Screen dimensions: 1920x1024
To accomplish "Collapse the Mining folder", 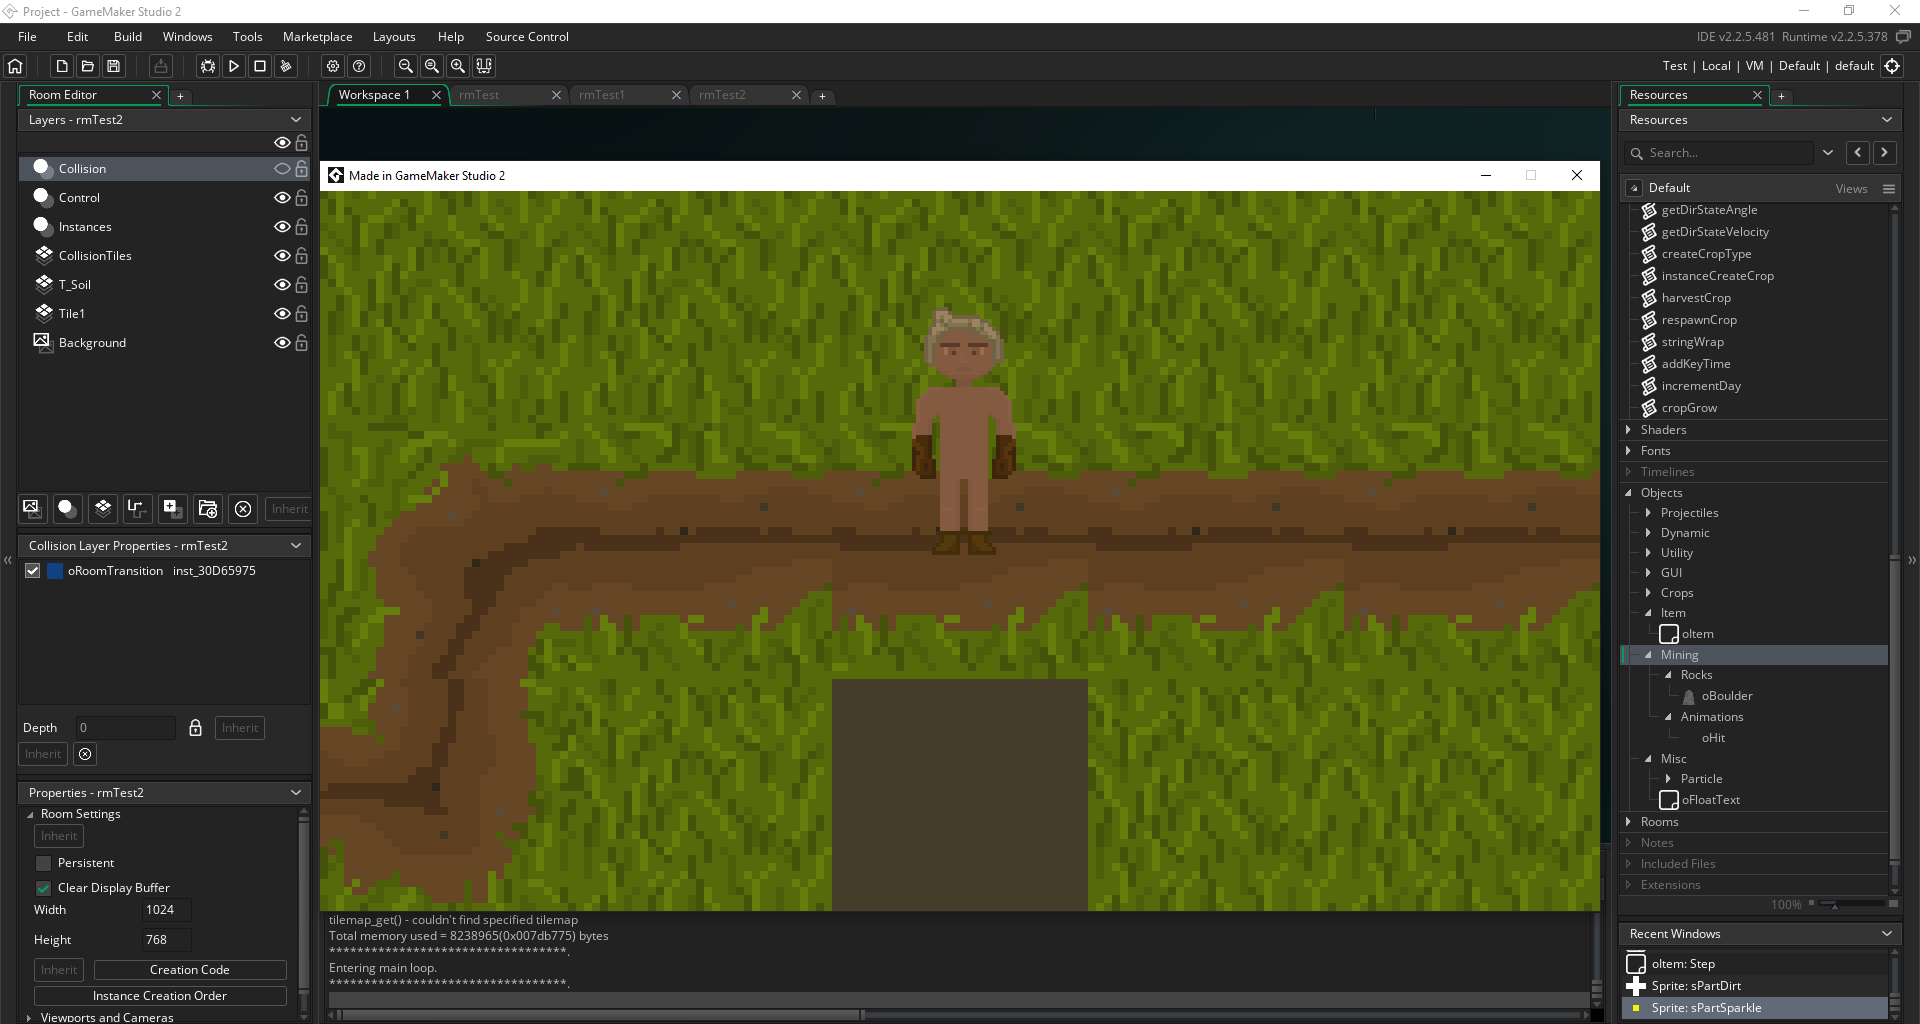I will click(1648, 655).
